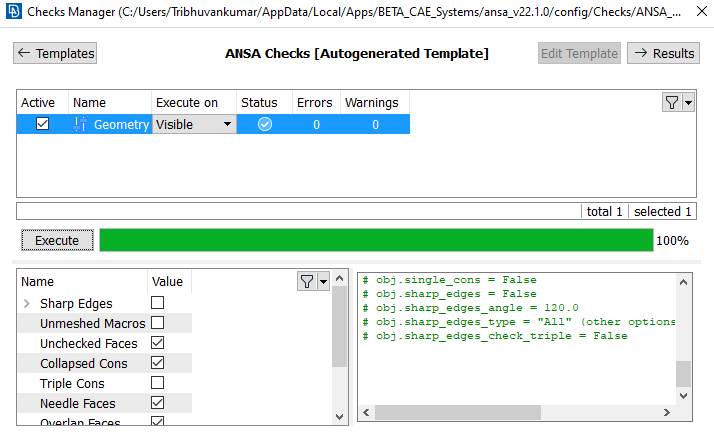
Task: Click the obj.sharp_edges_angle = 120.0 line
Action: [x=470, y=308]
